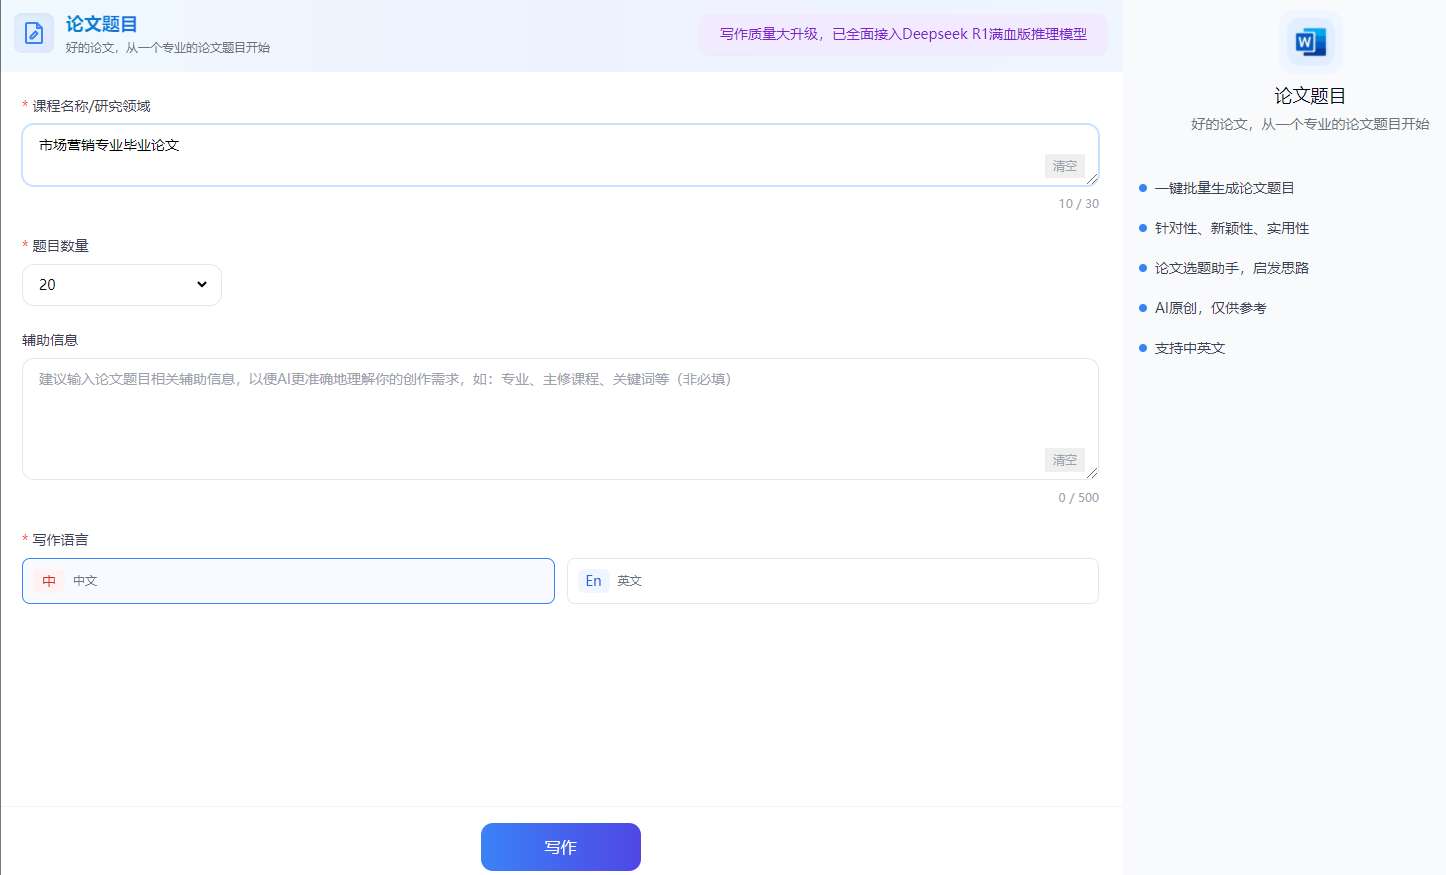1446x875 pixels.
Task: Click the 写作 submit button
Action: (x=561, y=847)
